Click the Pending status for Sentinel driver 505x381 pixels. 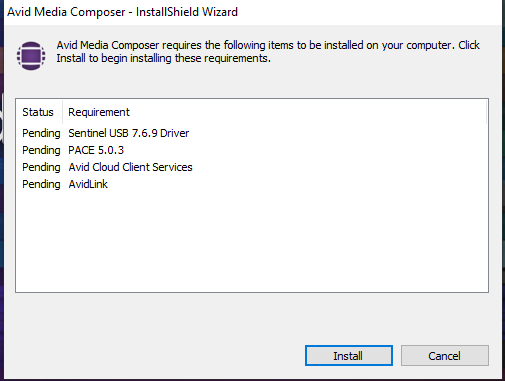(x=41, y=133)
